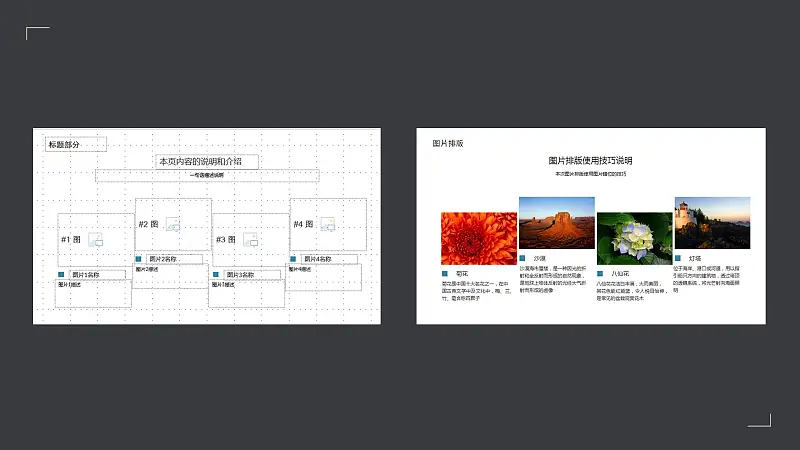Click the 沙漠 caption title
The width and height of the screenshot is (800, 450).
[540, 259]
